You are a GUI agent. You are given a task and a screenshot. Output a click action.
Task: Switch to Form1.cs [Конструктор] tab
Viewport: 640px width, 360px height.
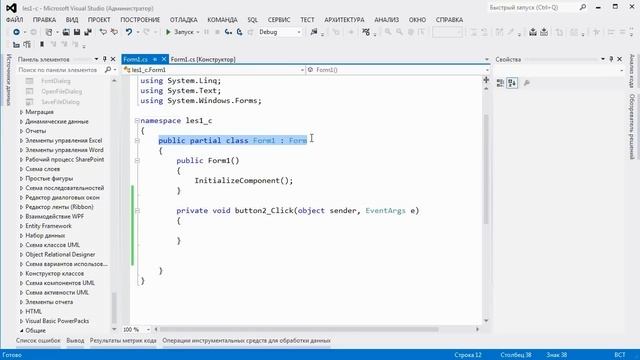tap(203, 59)
